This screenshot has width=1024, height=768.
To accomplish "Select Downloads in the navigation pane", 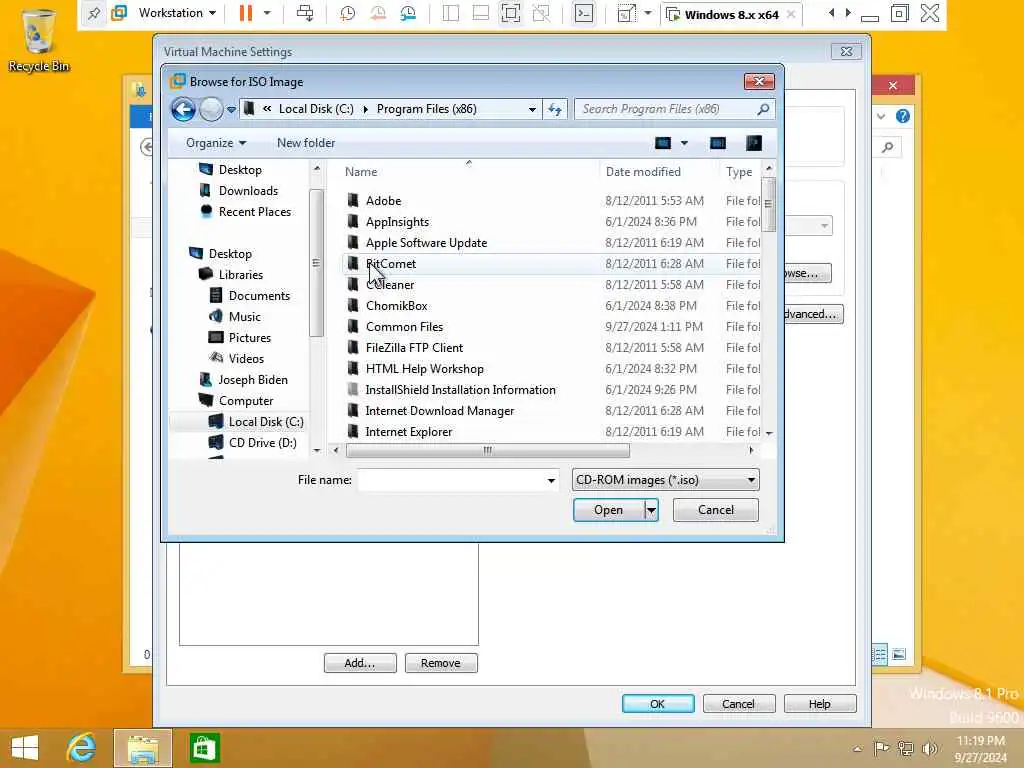I will tap(248, 191).
